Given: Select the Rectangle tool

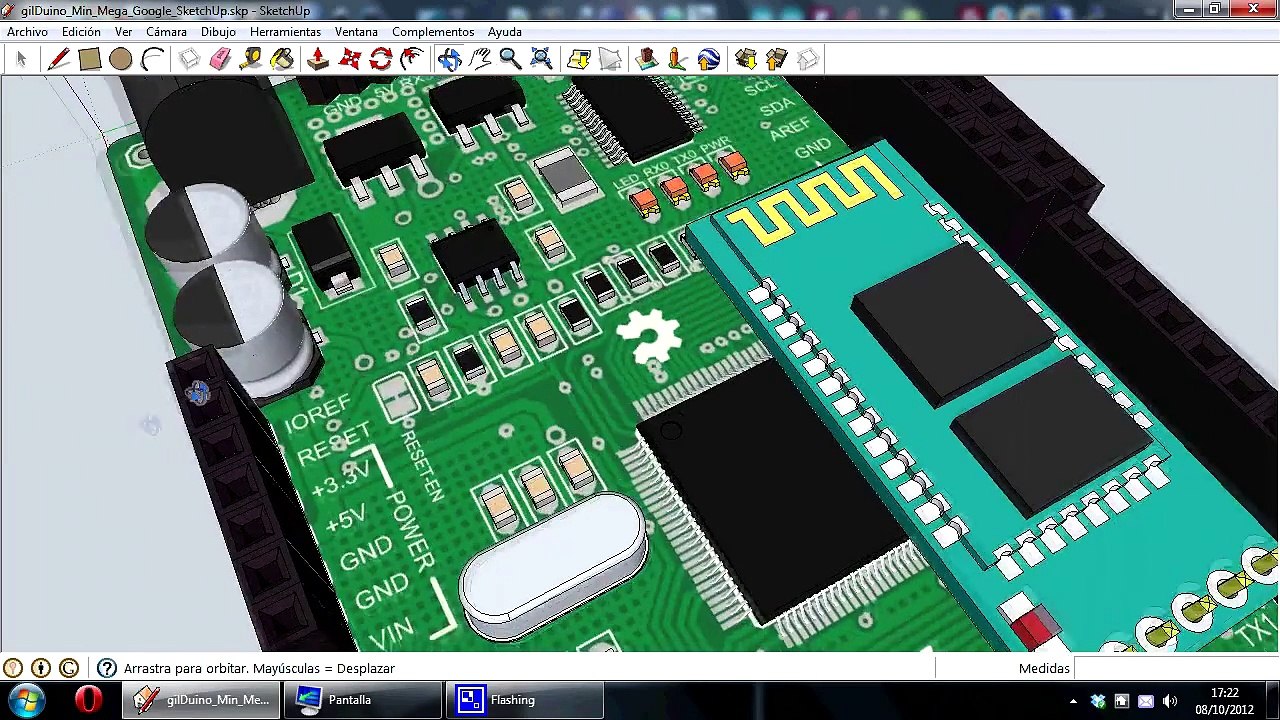Looking at the screenshot, I should click(89, 59).
